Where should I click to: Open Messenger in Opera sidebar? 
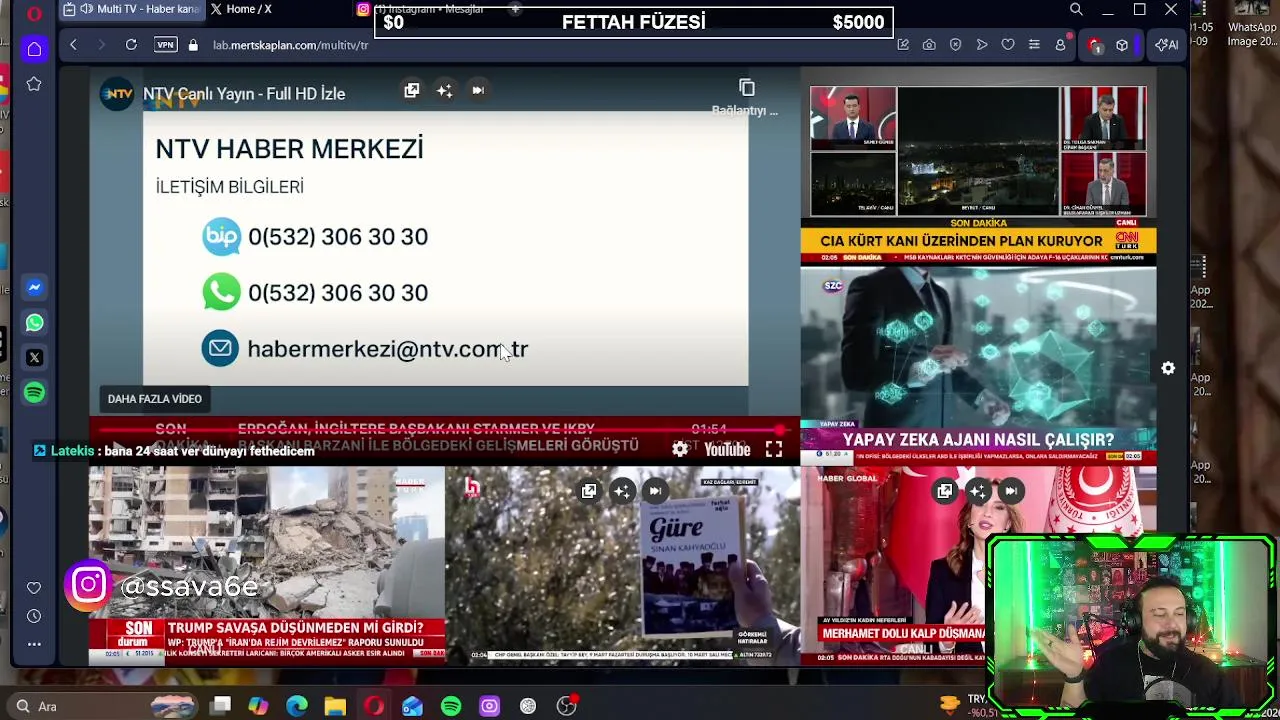pos(34,287)
